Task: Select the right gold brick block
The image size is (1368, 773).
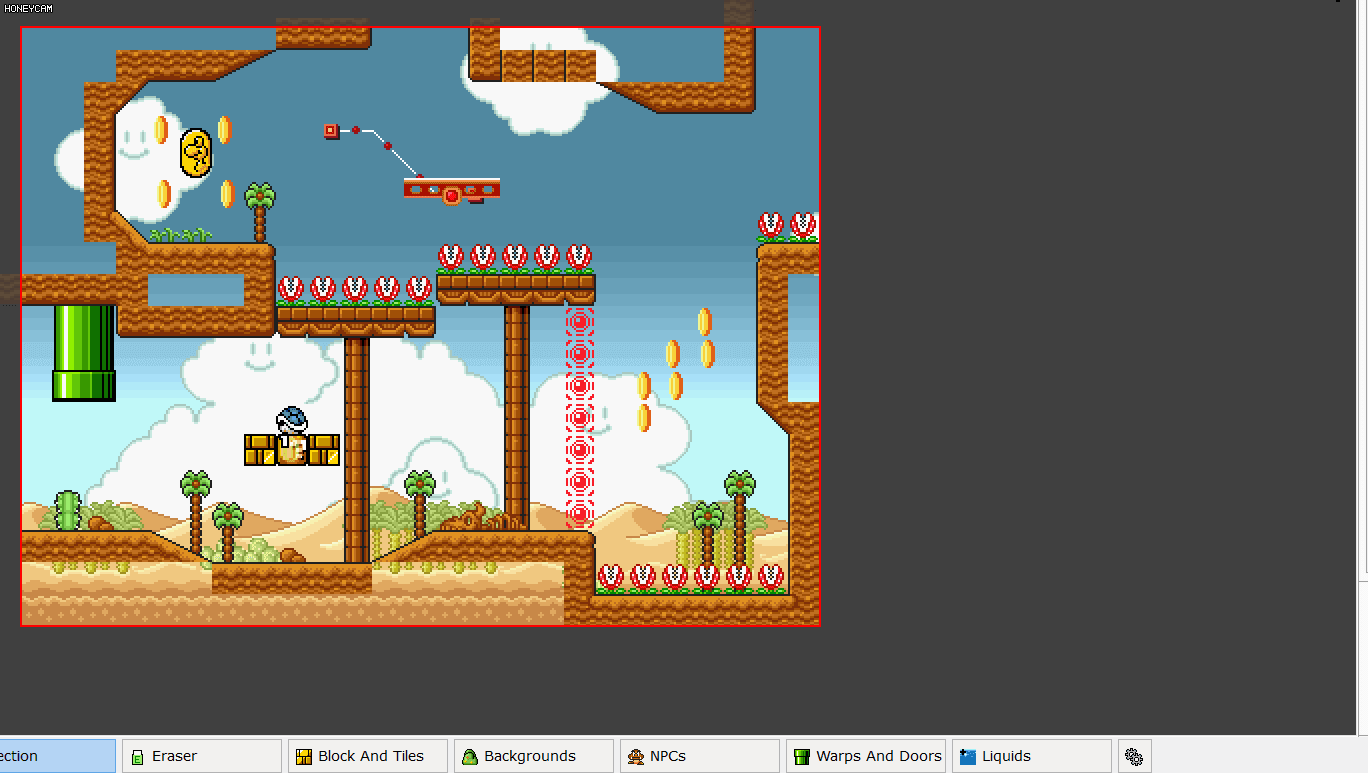Action: [324, 450]
